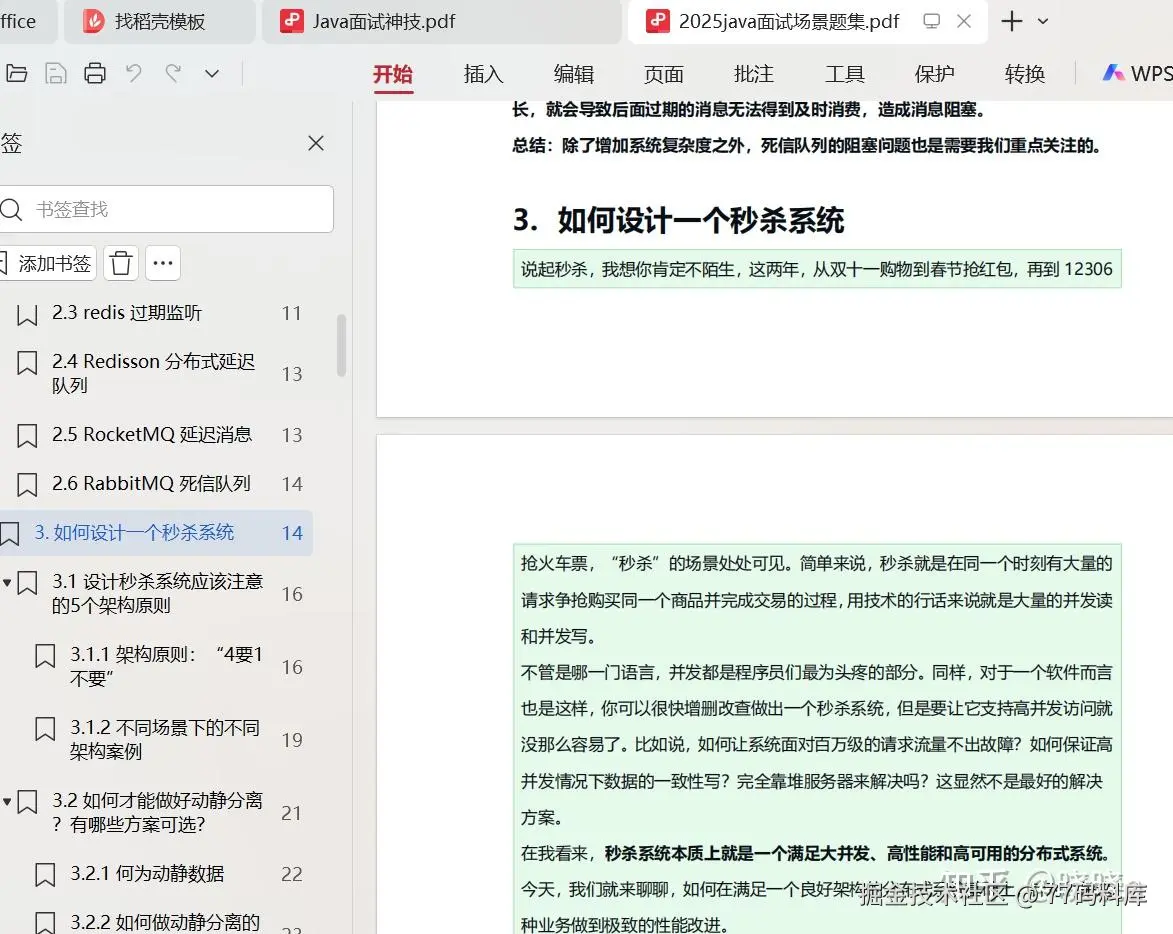Open the 工具 ribbon tab
The height and width of the screenshot is (934, 1173).
click(x=845, y=74)
